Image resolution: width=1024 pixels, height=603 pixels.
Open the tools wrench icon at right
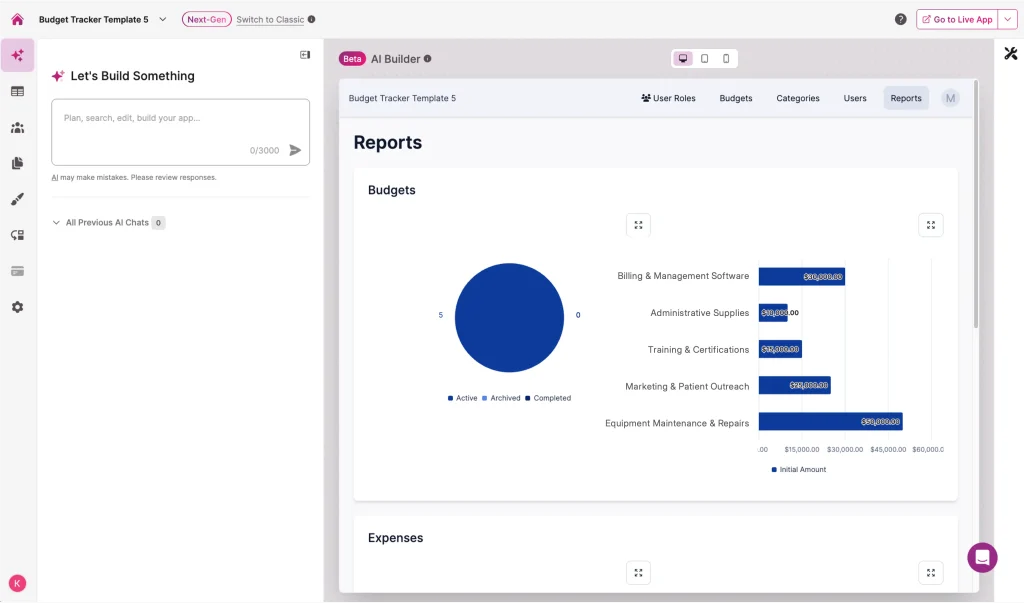click(1010, 54)
